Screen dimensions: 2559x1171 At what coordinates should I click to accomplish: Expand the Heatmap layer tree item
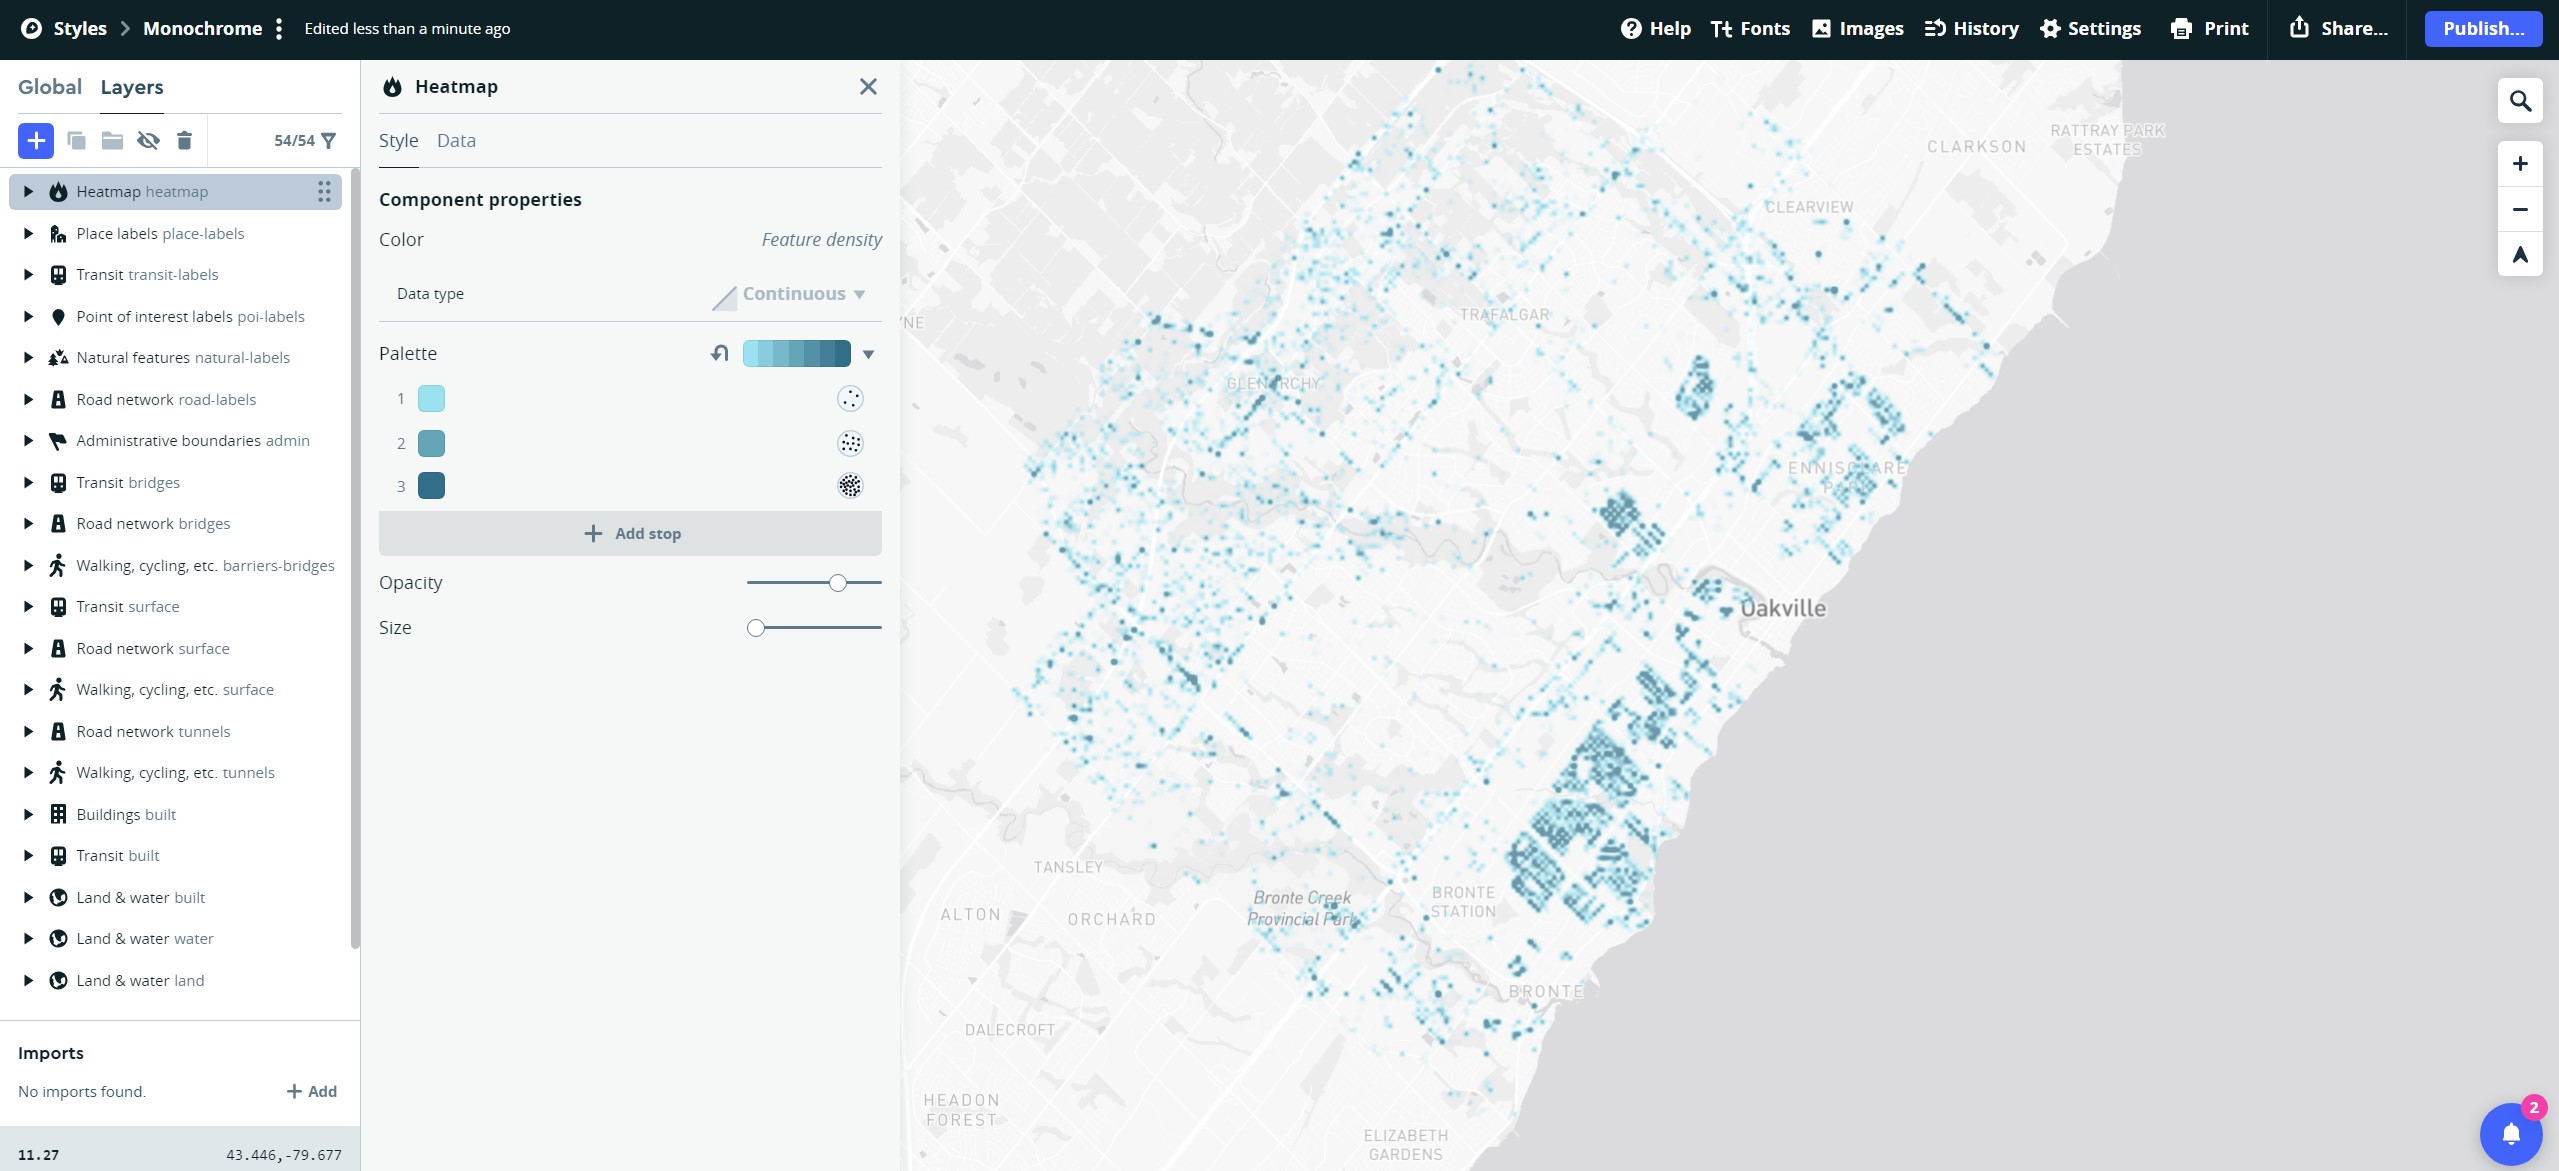coord(28,192)
